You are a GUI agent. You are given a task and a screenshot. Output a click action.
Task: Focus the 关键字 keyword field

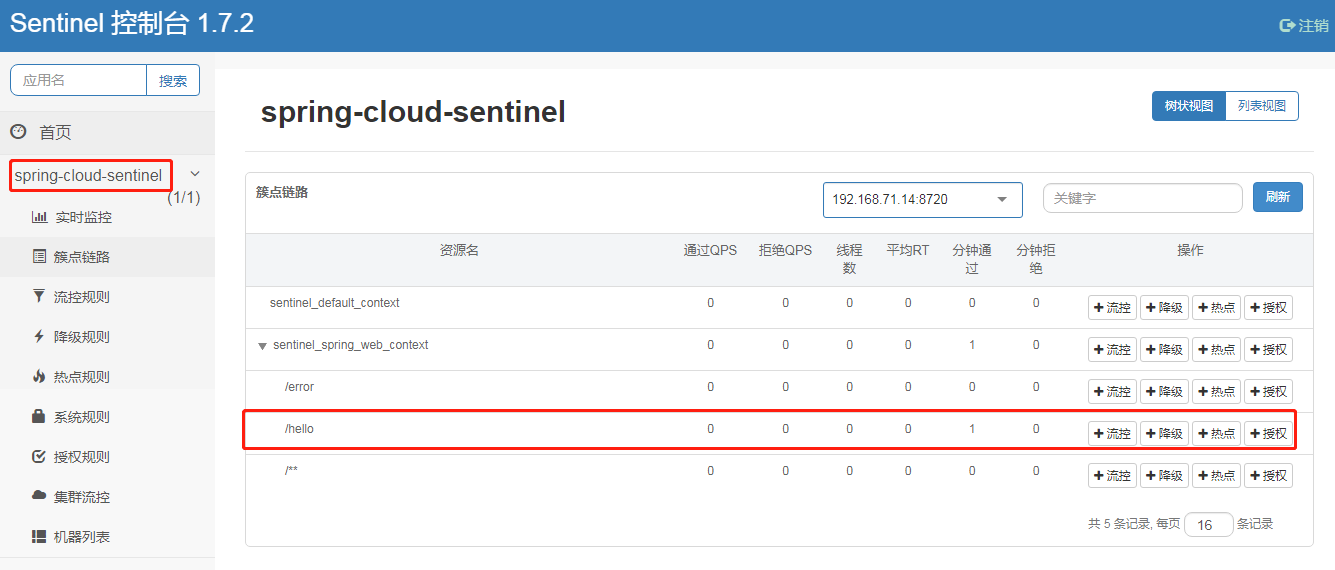pos(1143,198)
